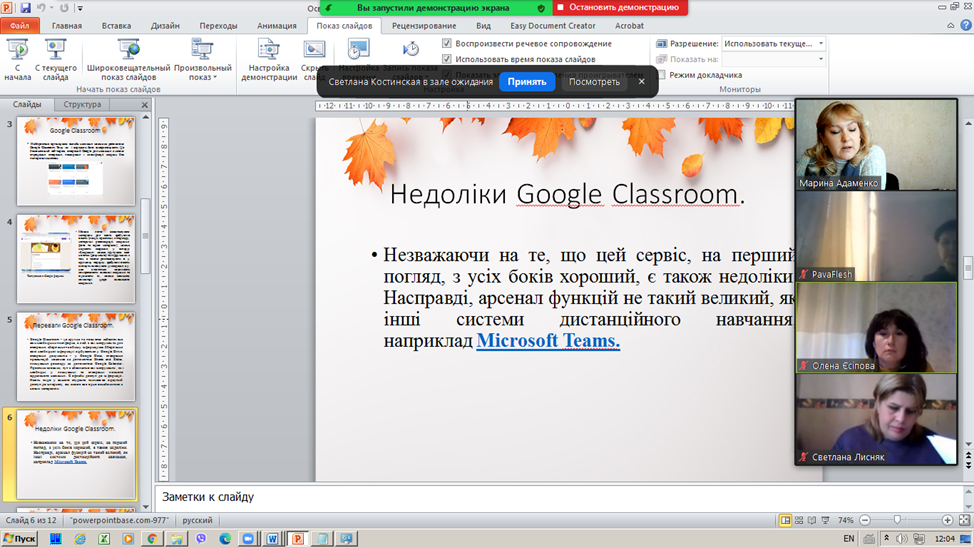The height and width of the screenshot is (548, 974).
Task: Open the Easy Document Creator tab
Action: tap(552, 25)
